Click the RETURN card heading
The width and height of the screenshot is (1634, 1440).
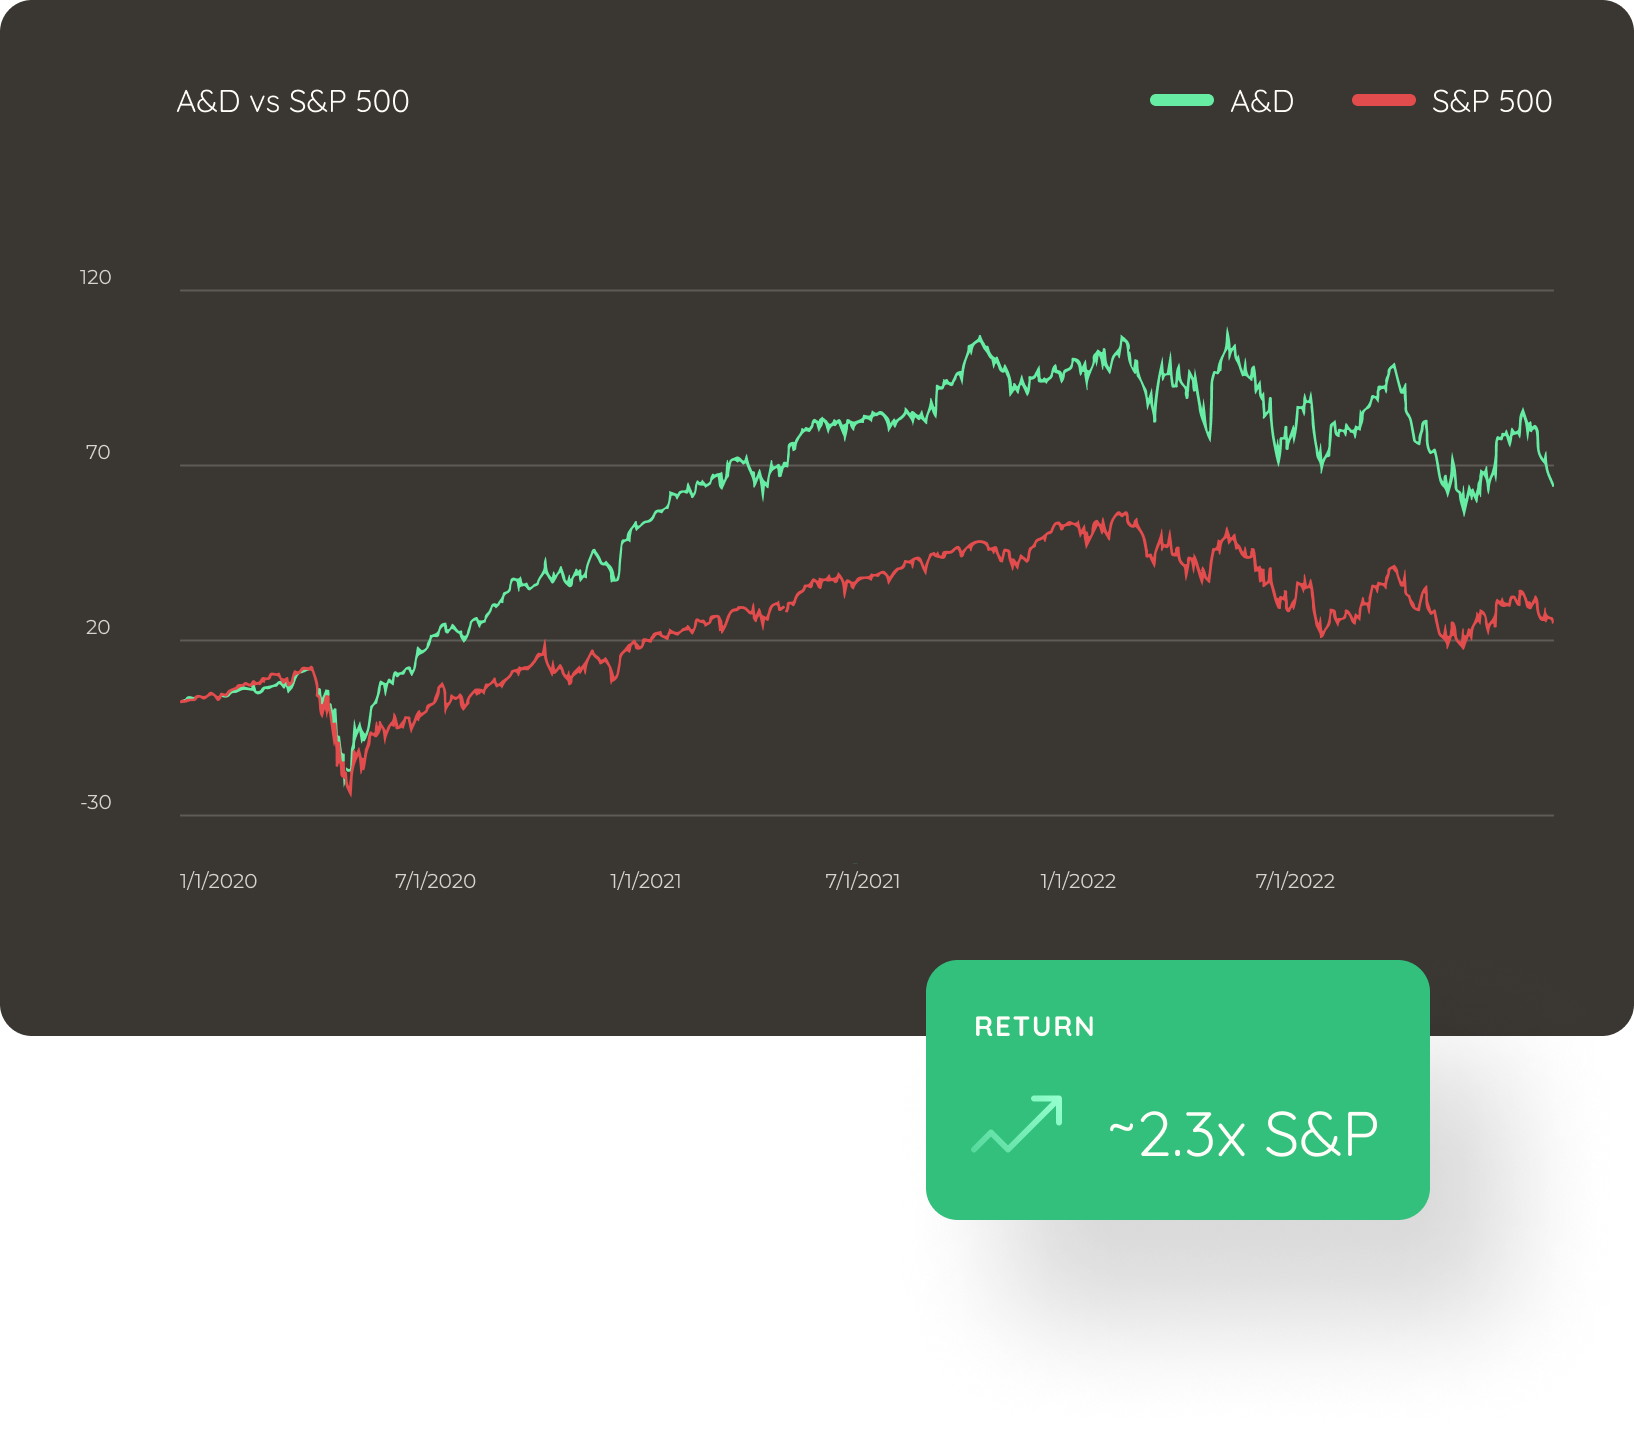tap(1034, 1027)
